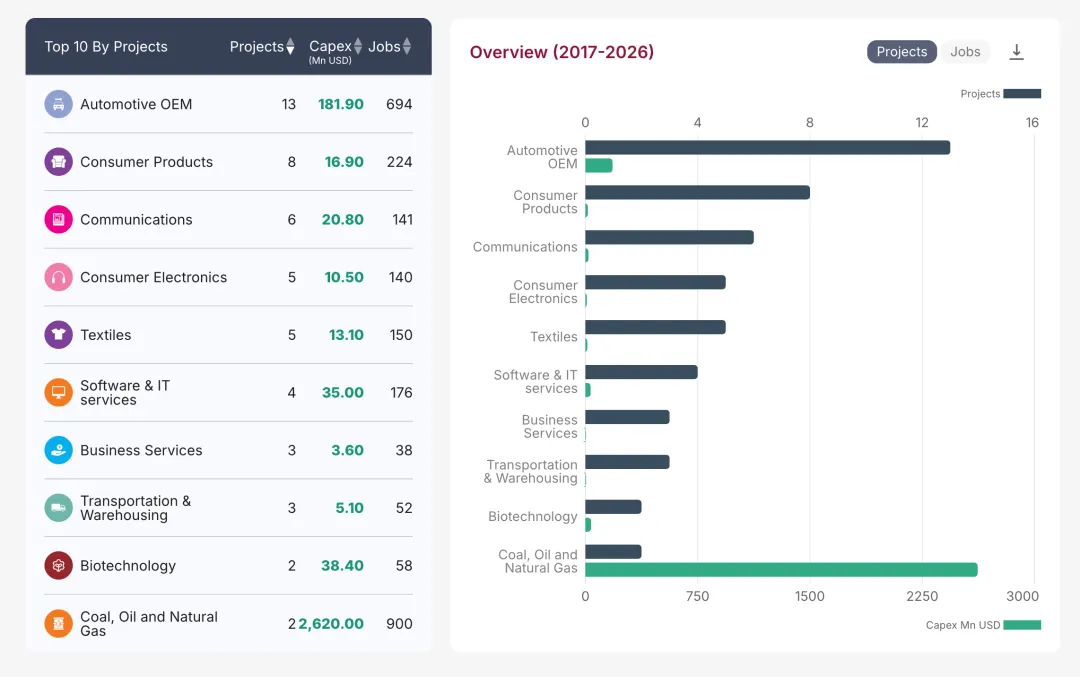Click the Software & IT monitor icon
Viewport: 1080px width, 677px height.
pyautogui.click(x=58, y=392)
